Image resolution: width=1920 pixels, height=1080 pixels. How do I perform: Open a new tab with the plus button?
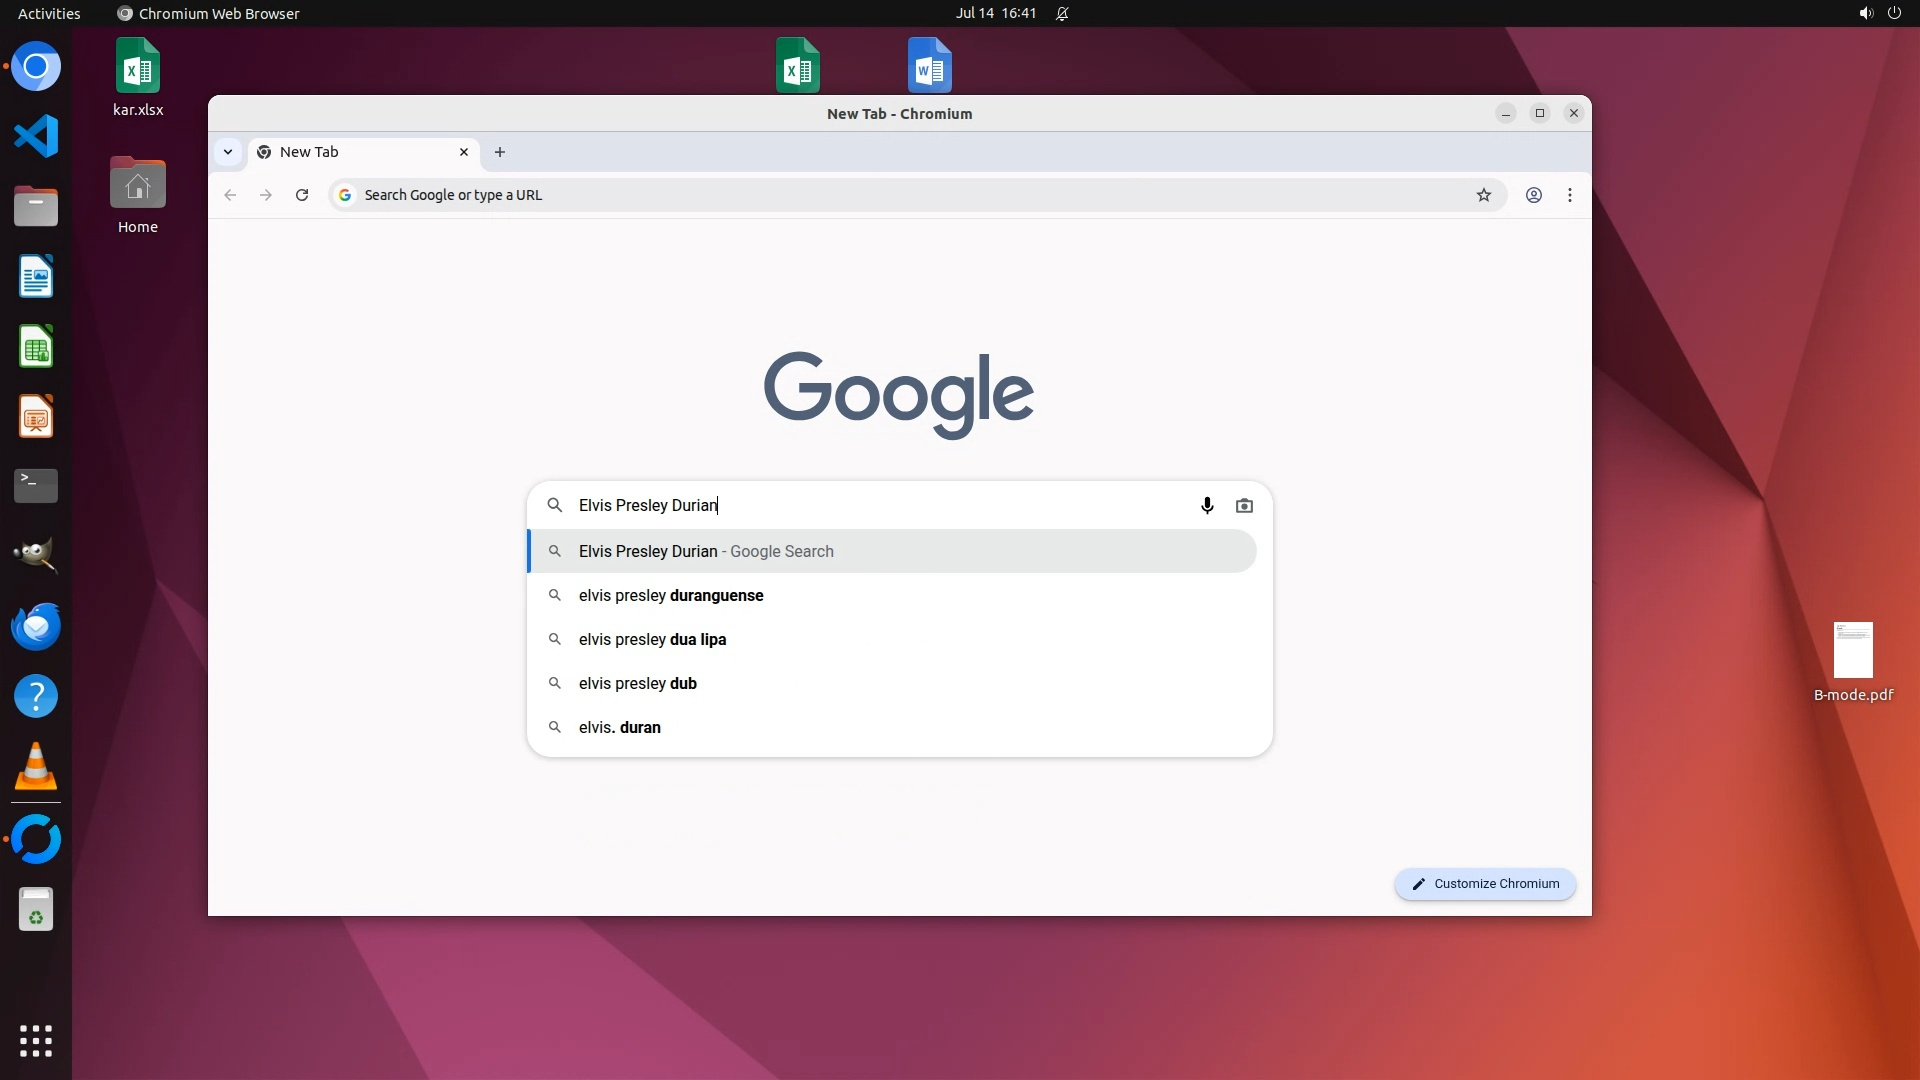pos(500,152)
